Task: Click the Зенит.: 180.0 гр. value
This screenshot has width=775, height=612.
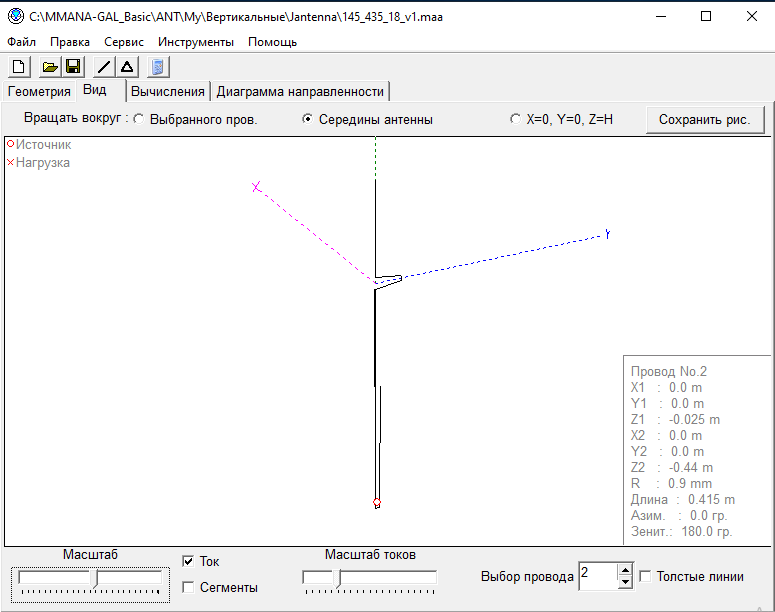Action: [682, 531]
